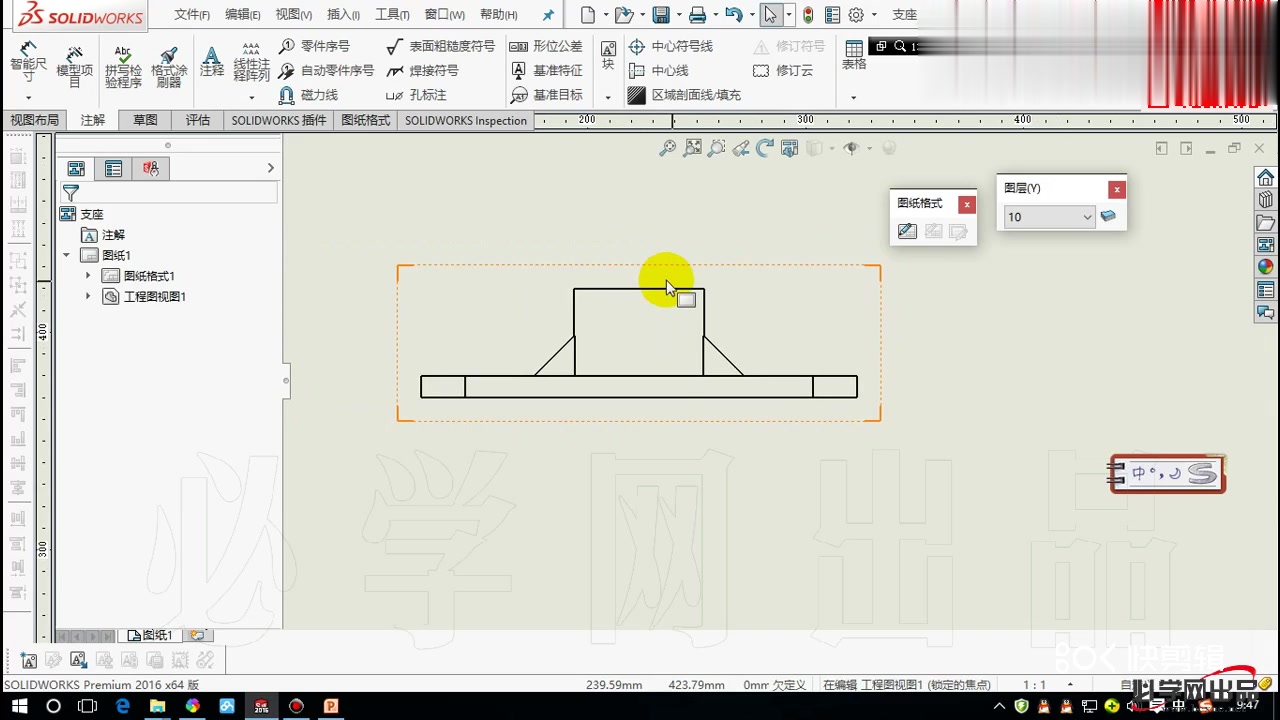This screenshot has height=720, width=1280.
Task: Open the Appearances color ball panel
Action: click(x=1266, y=267)
